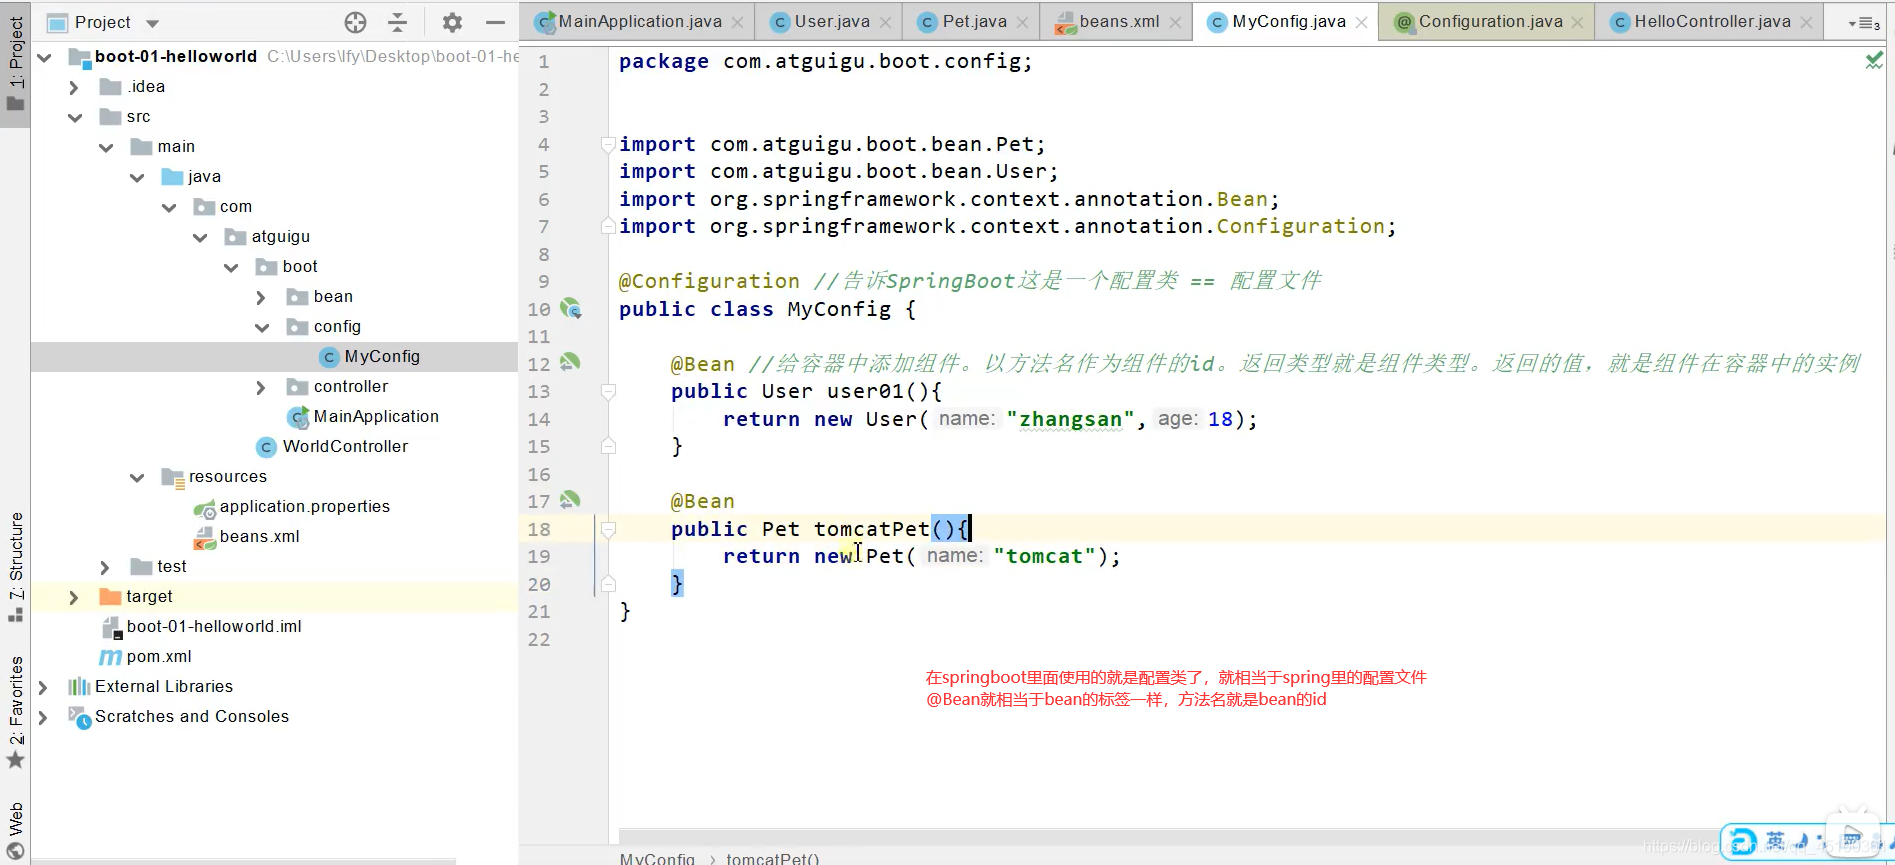Viewport: 1895px width, 865px height.
Task: Click Spring bean gutter icon on line 12
Action: (570, 362)
